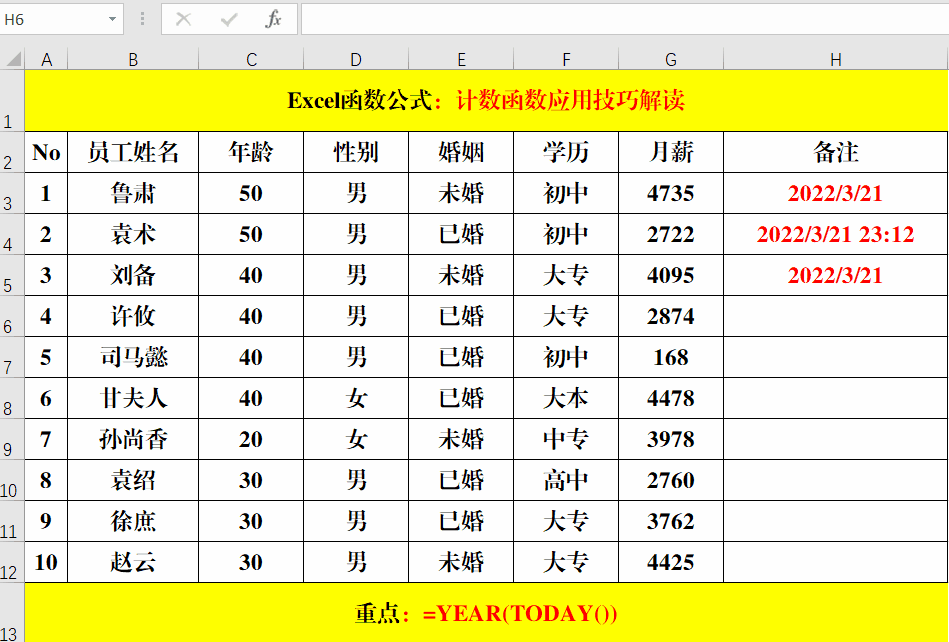Viewport: 949px width, 642px height.
Task: Click the '月薪' header cell
Action: [671, 152]
